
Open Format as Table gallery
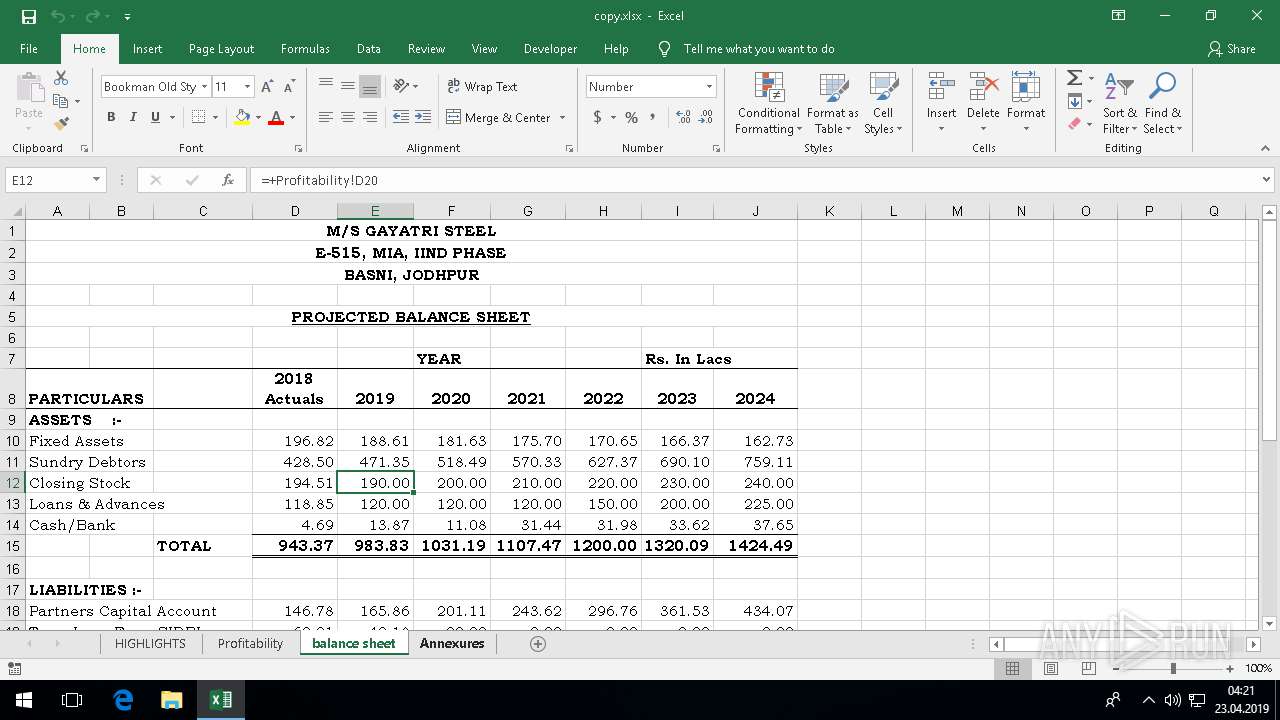832,103
